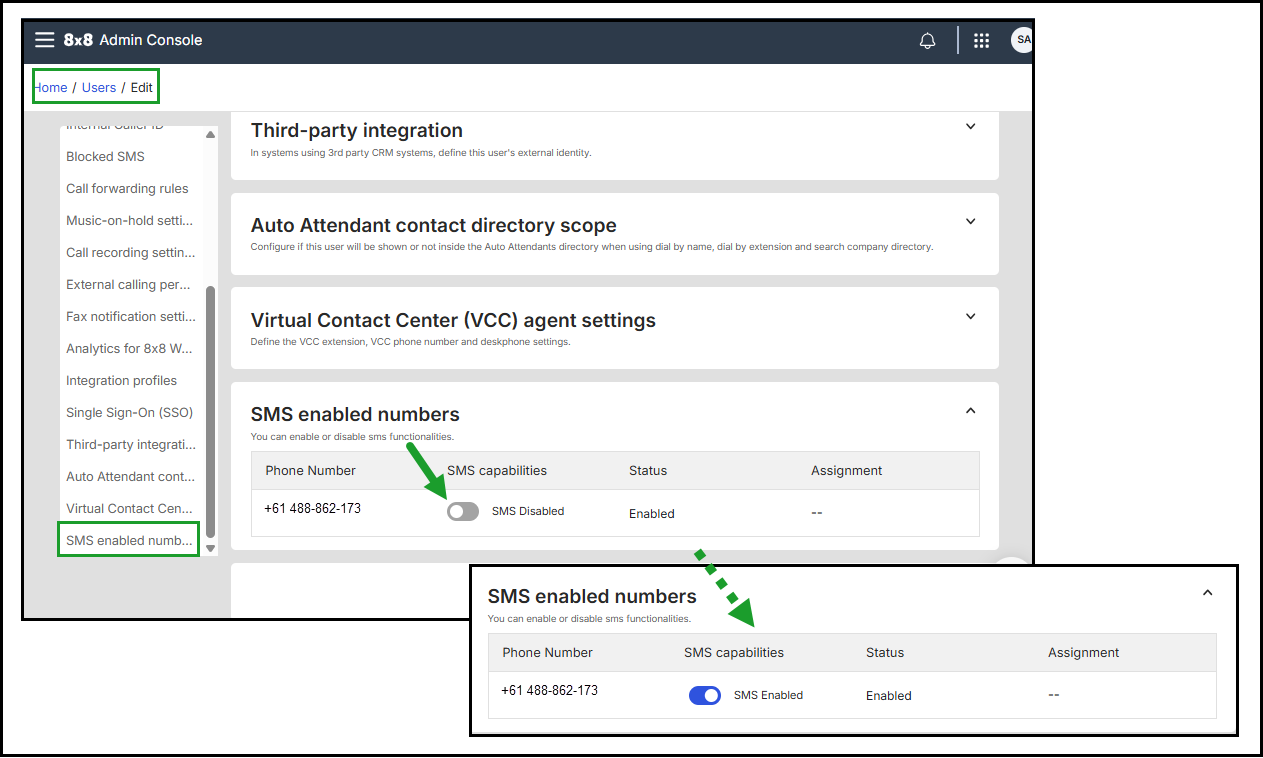Select Blocked SMS in the sidebar
This screenshot has width=1263, height=758.
coord(105,156)
